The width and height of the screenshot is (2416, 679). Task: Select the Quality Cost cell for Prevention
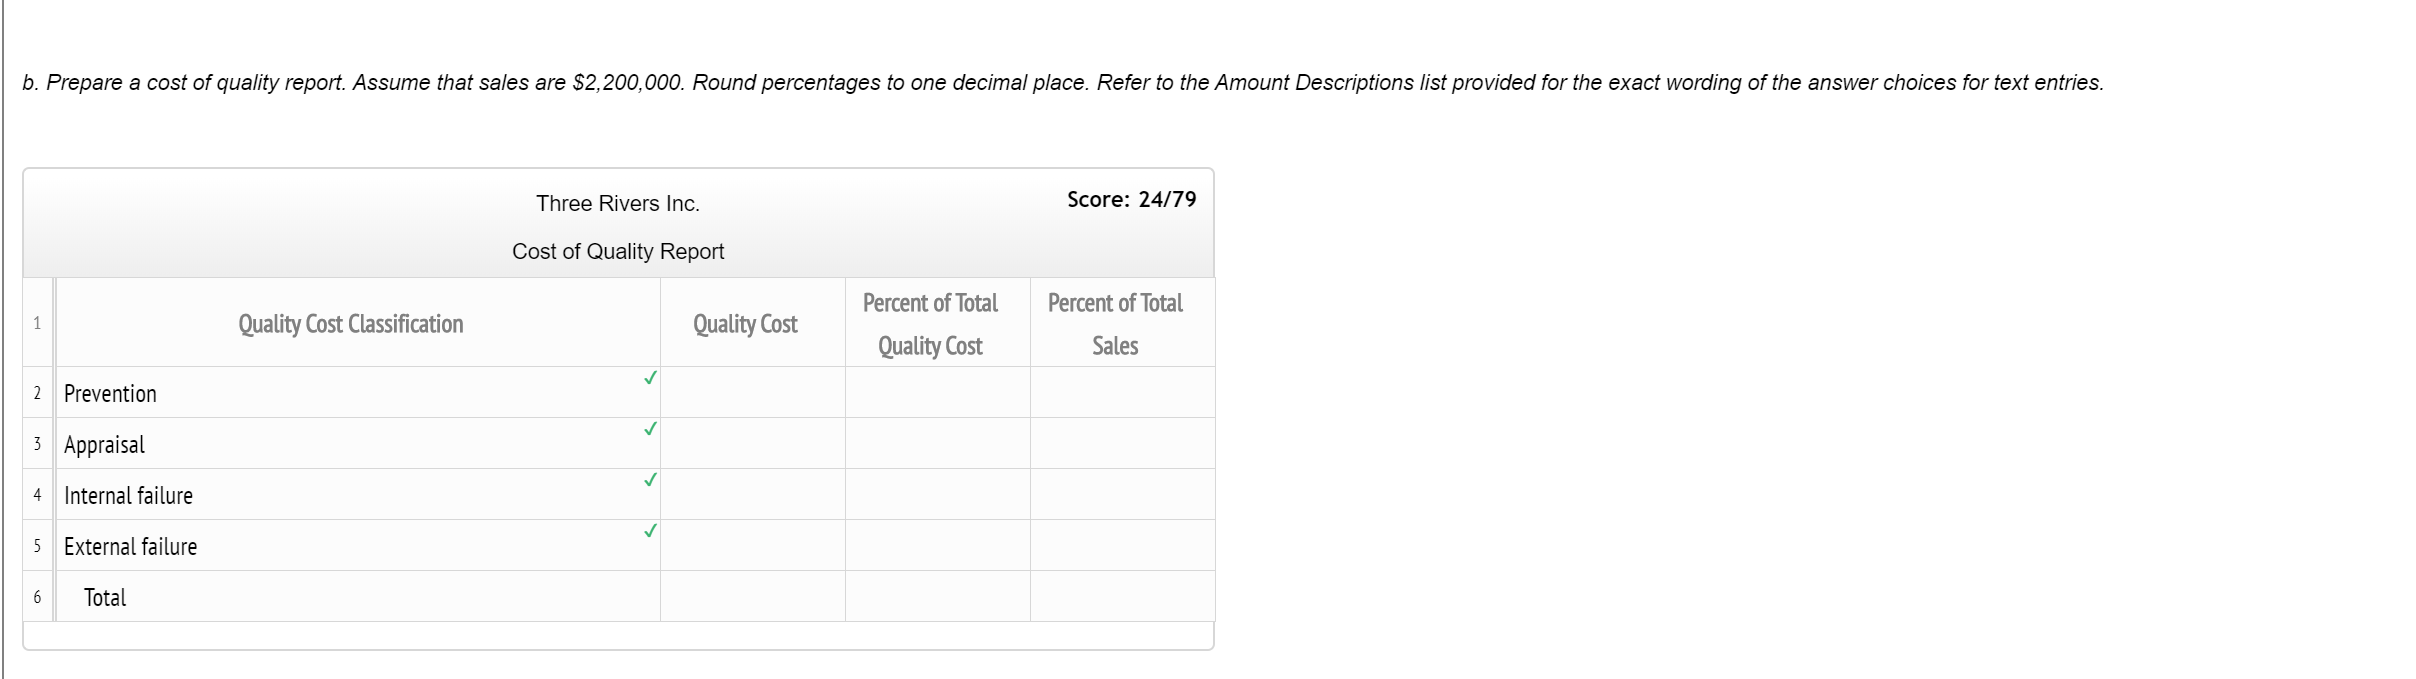coord(753,392)
